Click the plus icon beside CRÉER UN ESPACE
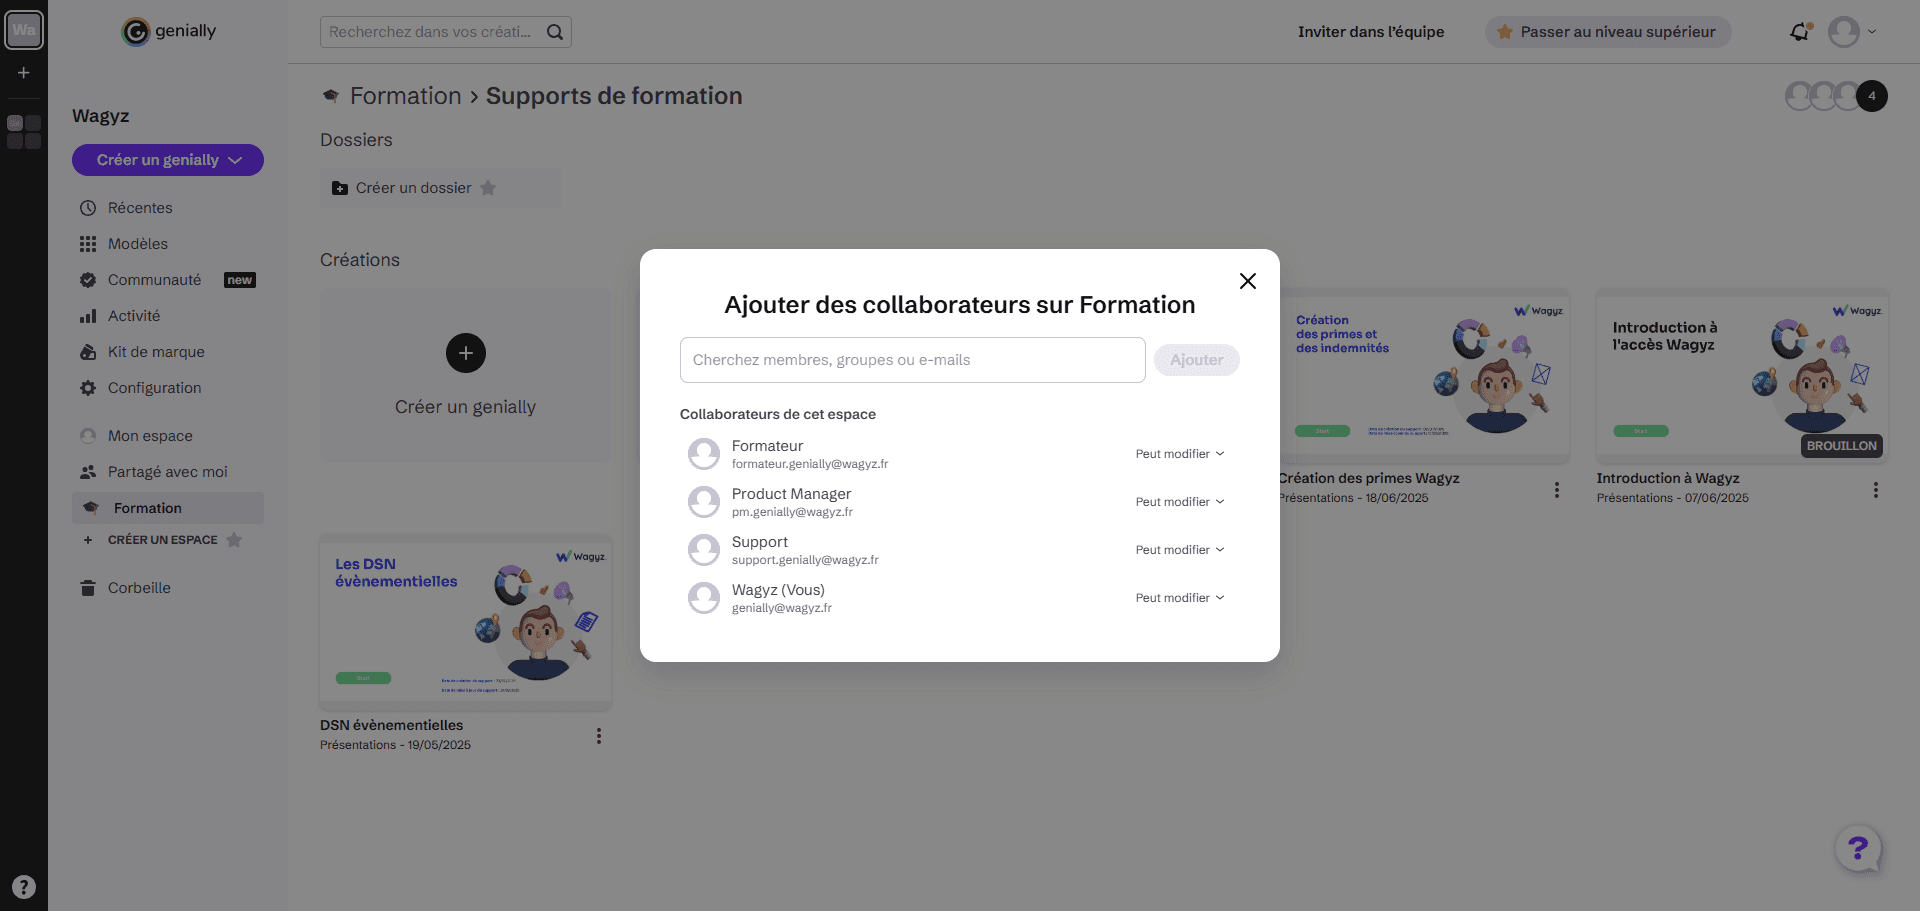Image resolution: width=1920 pixels, height=911 pixels. click(88, 540)
